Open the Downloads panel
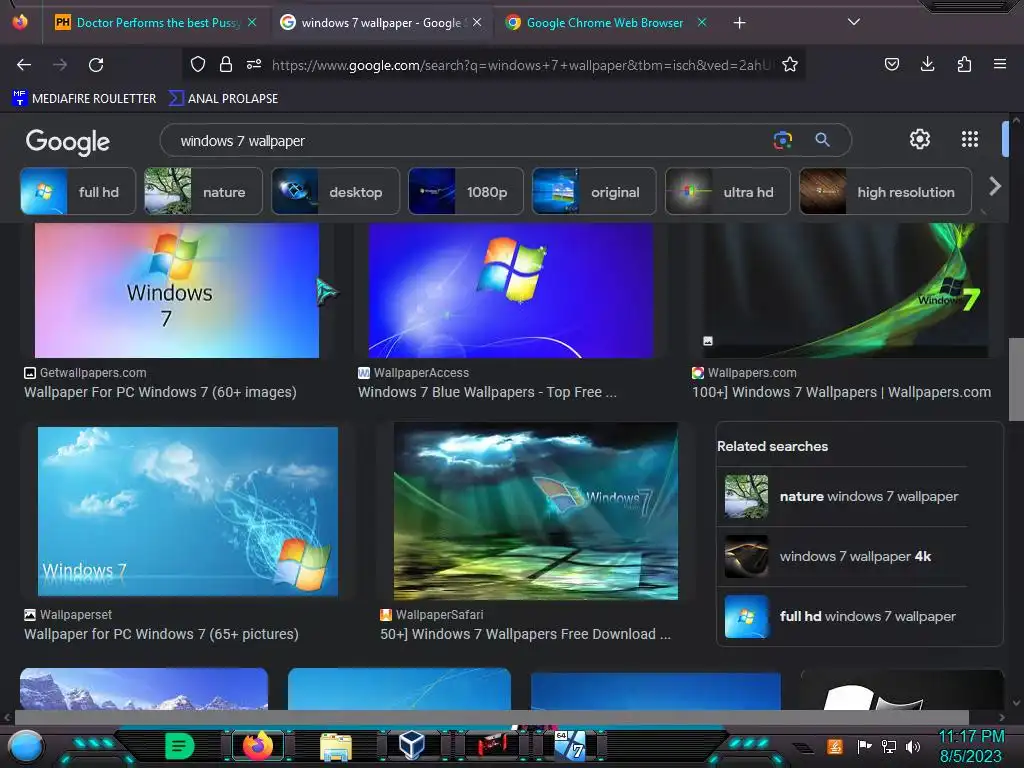 [927, 64]
